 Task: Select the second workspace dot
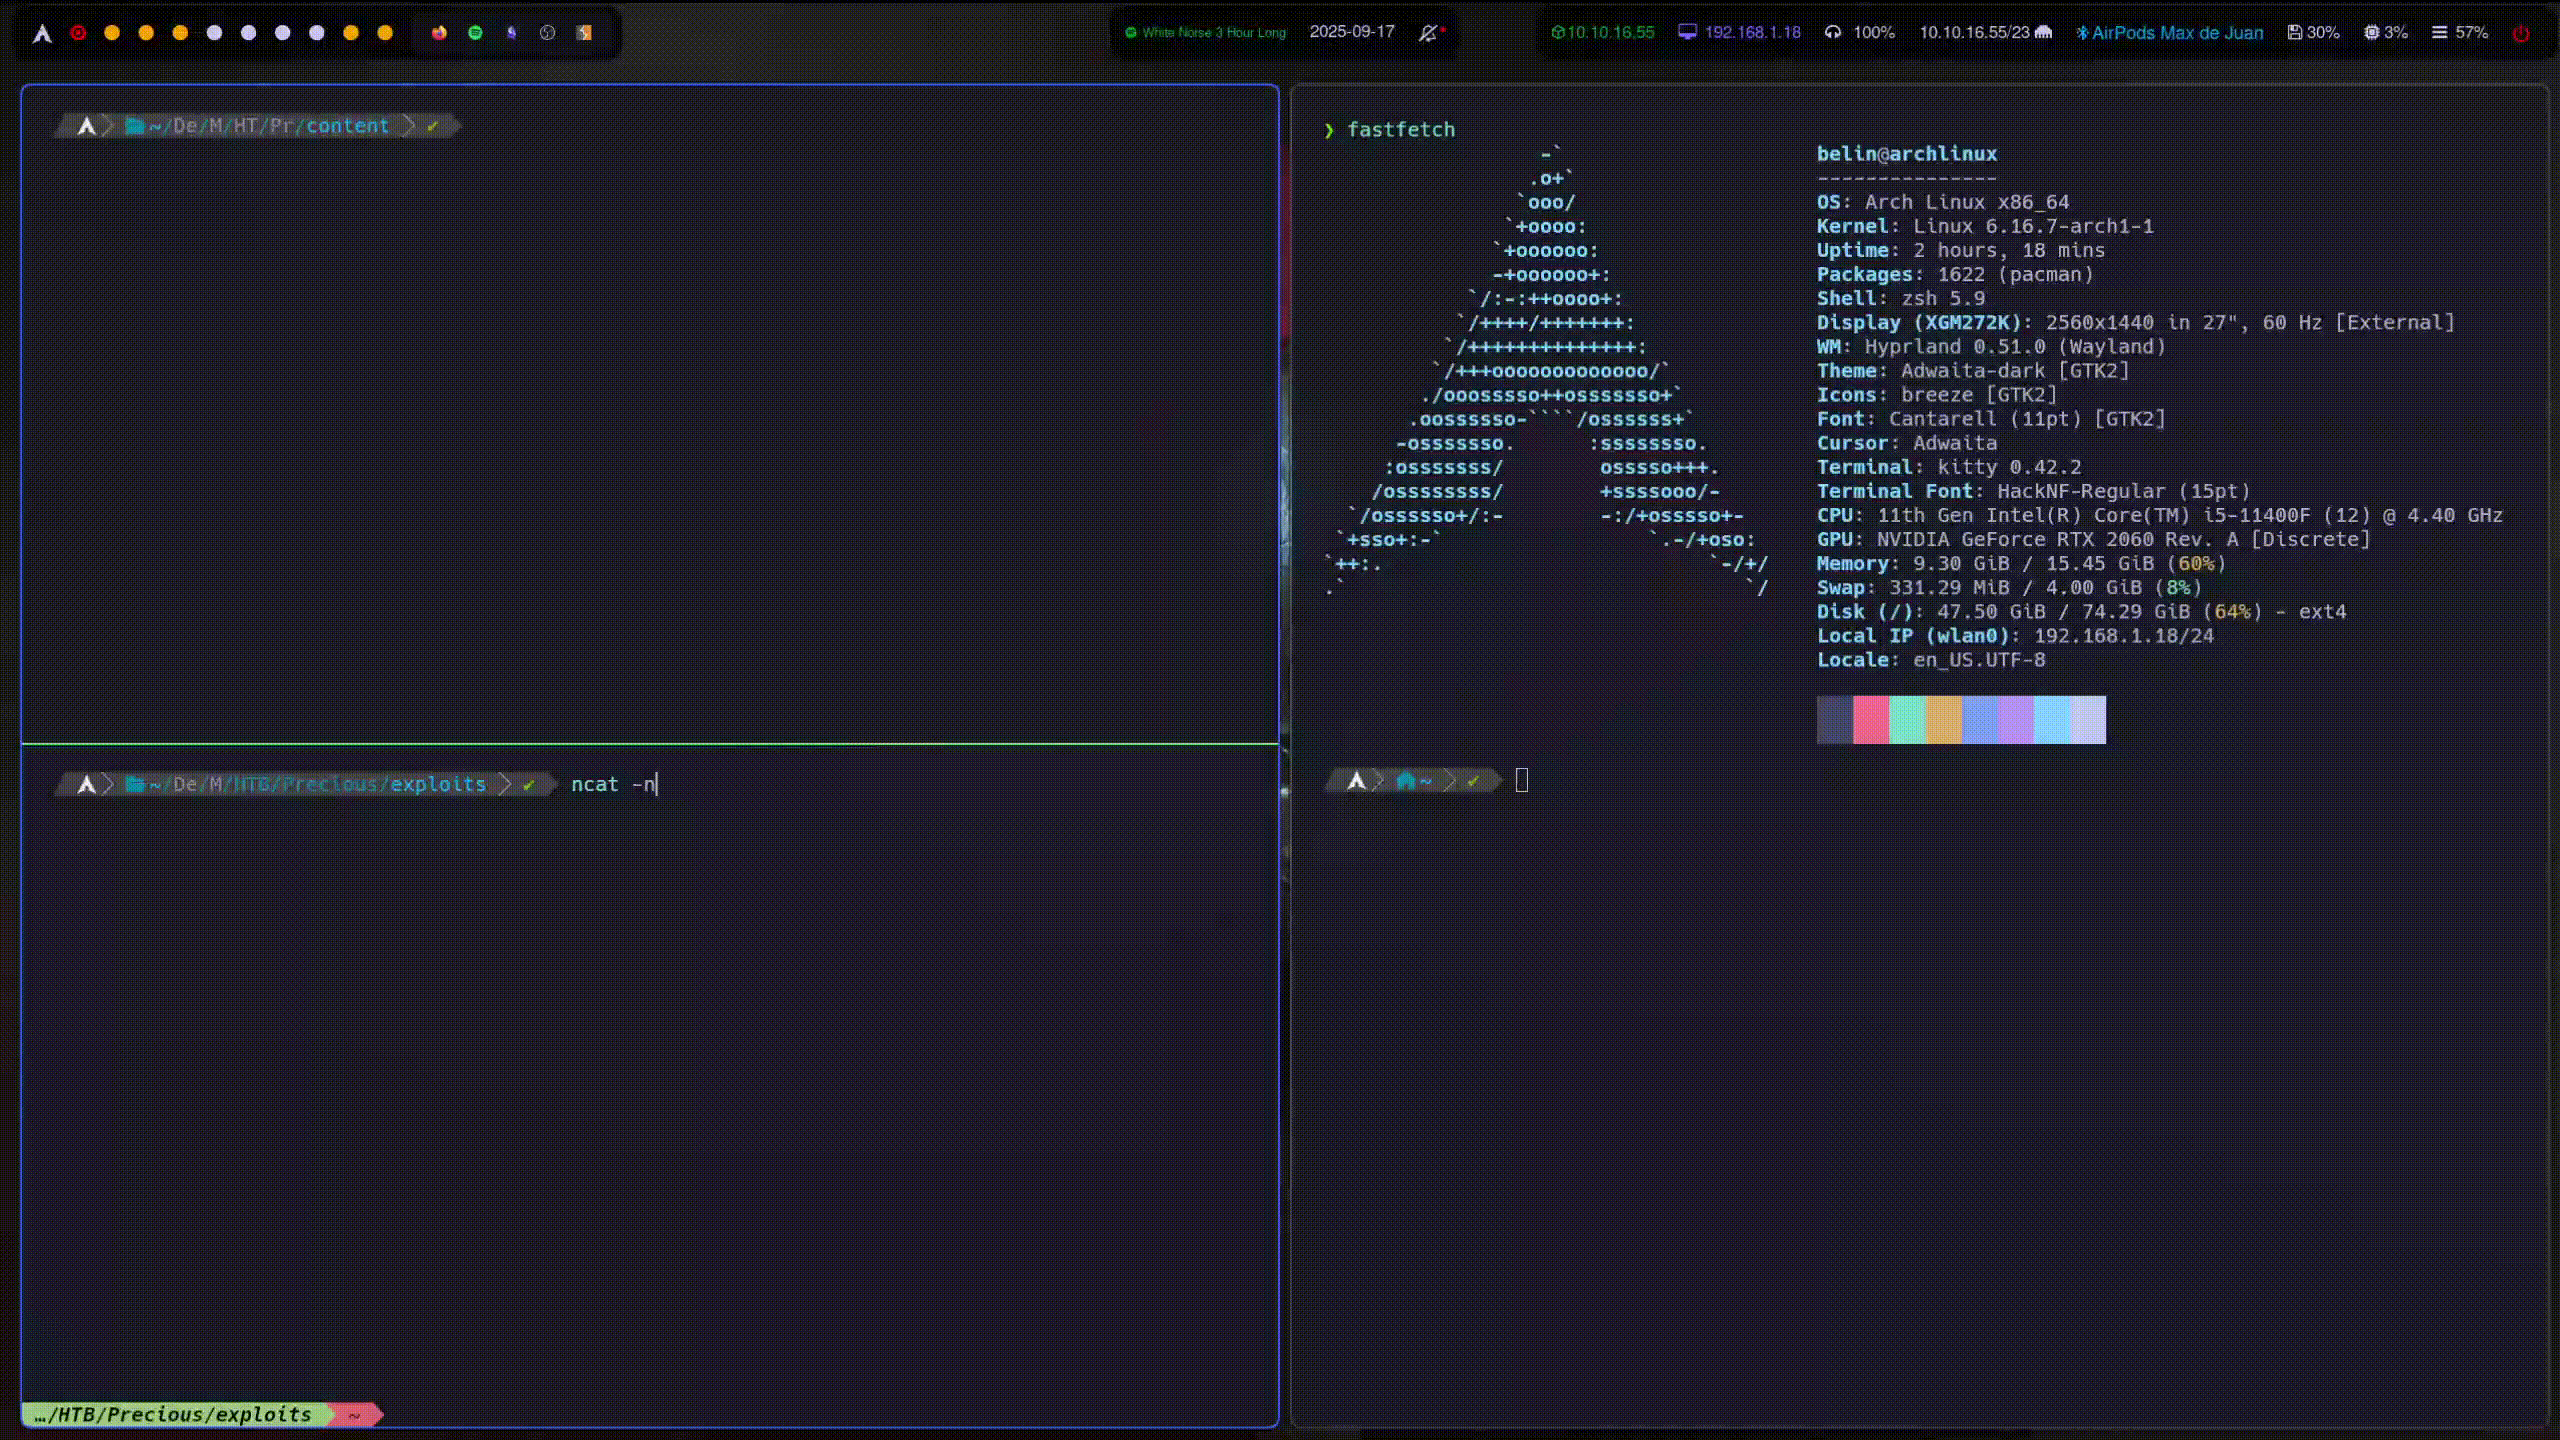[x=112, y=33]
